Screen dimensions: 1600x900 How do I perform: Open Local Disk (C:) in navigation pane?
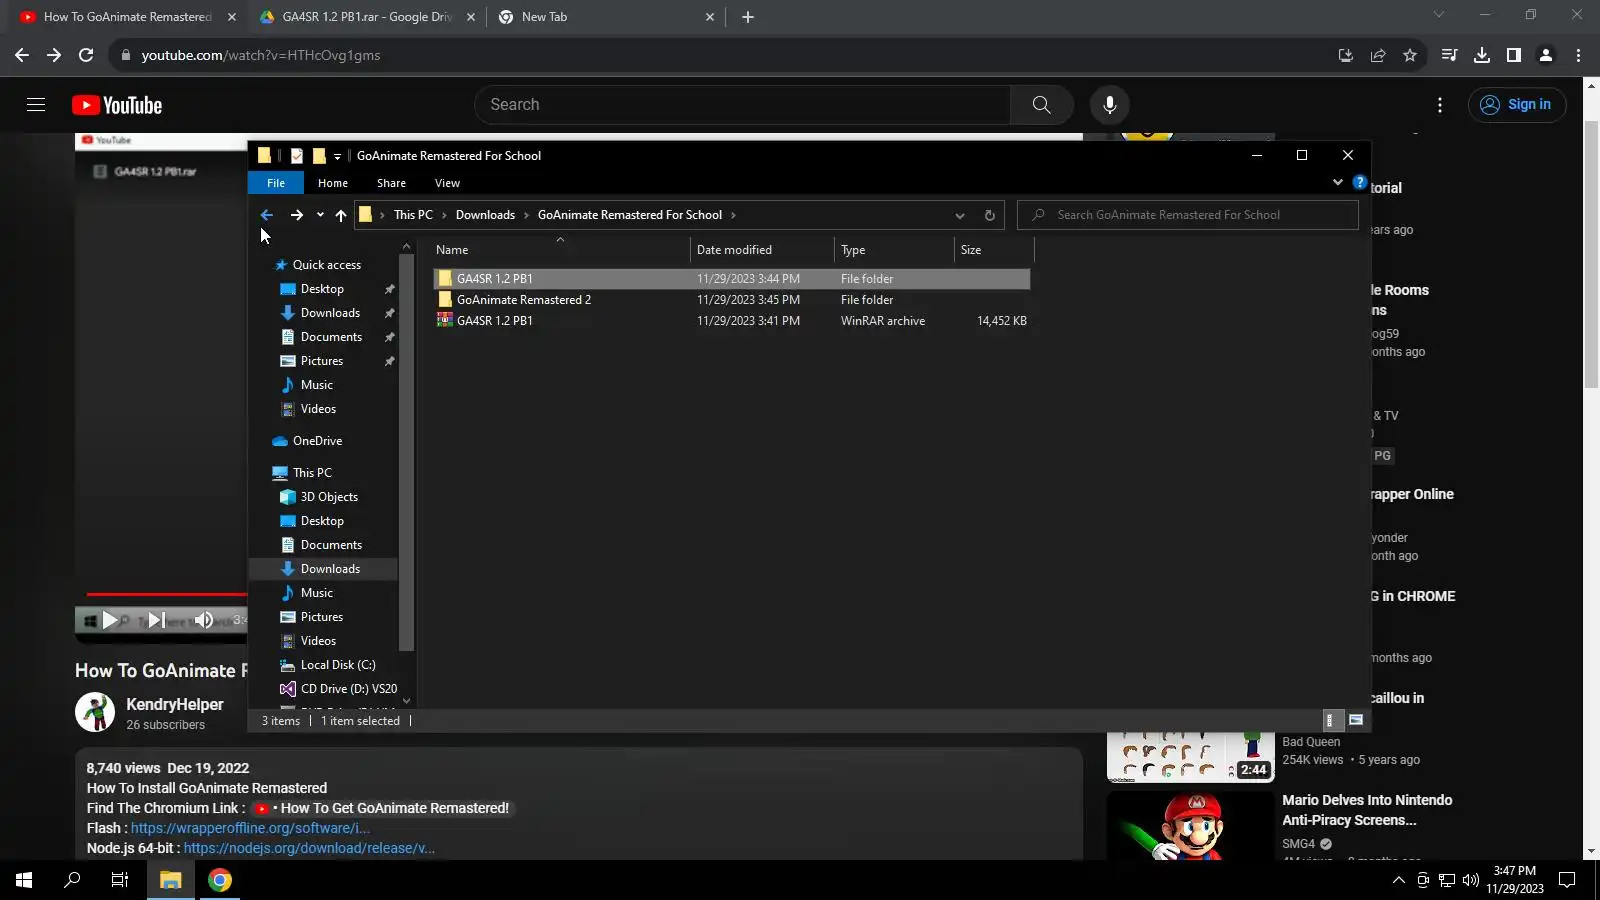point(338,665)
